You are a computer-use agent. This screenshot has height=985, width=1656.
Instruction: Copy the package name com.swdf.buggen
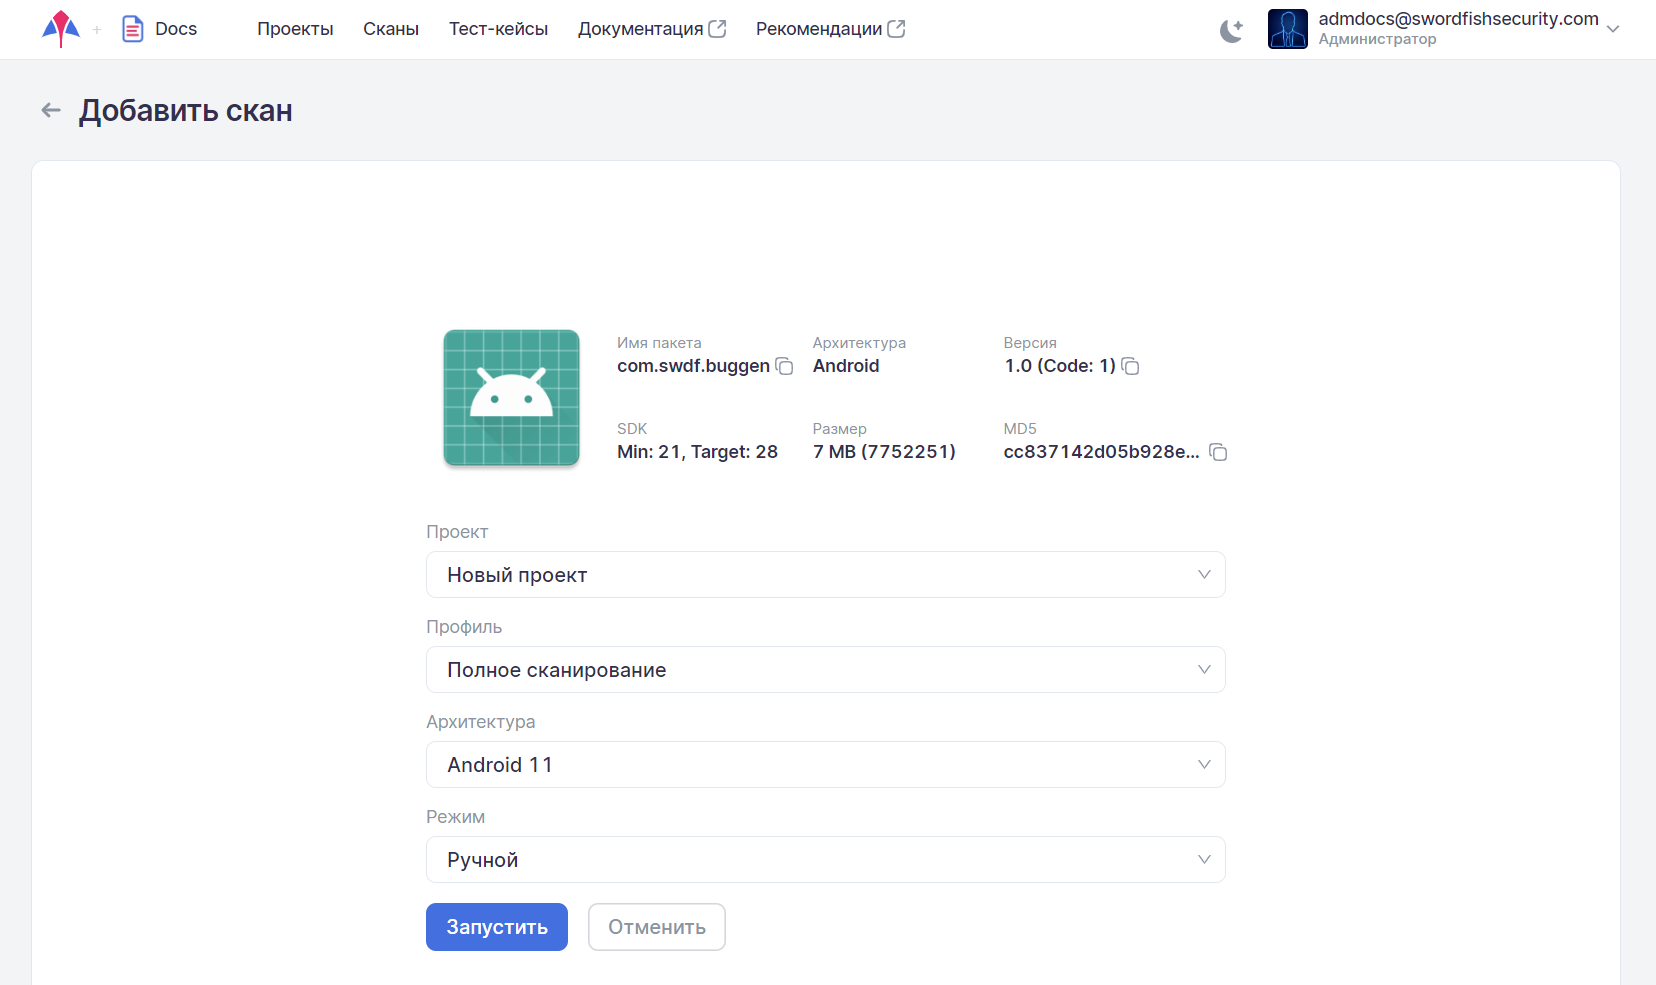coord(785,367)
